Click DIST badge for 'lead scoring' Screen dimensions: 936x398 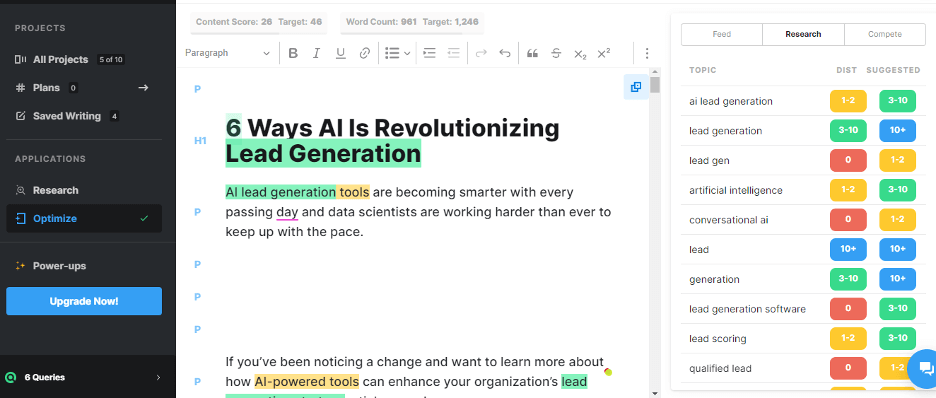848,338
